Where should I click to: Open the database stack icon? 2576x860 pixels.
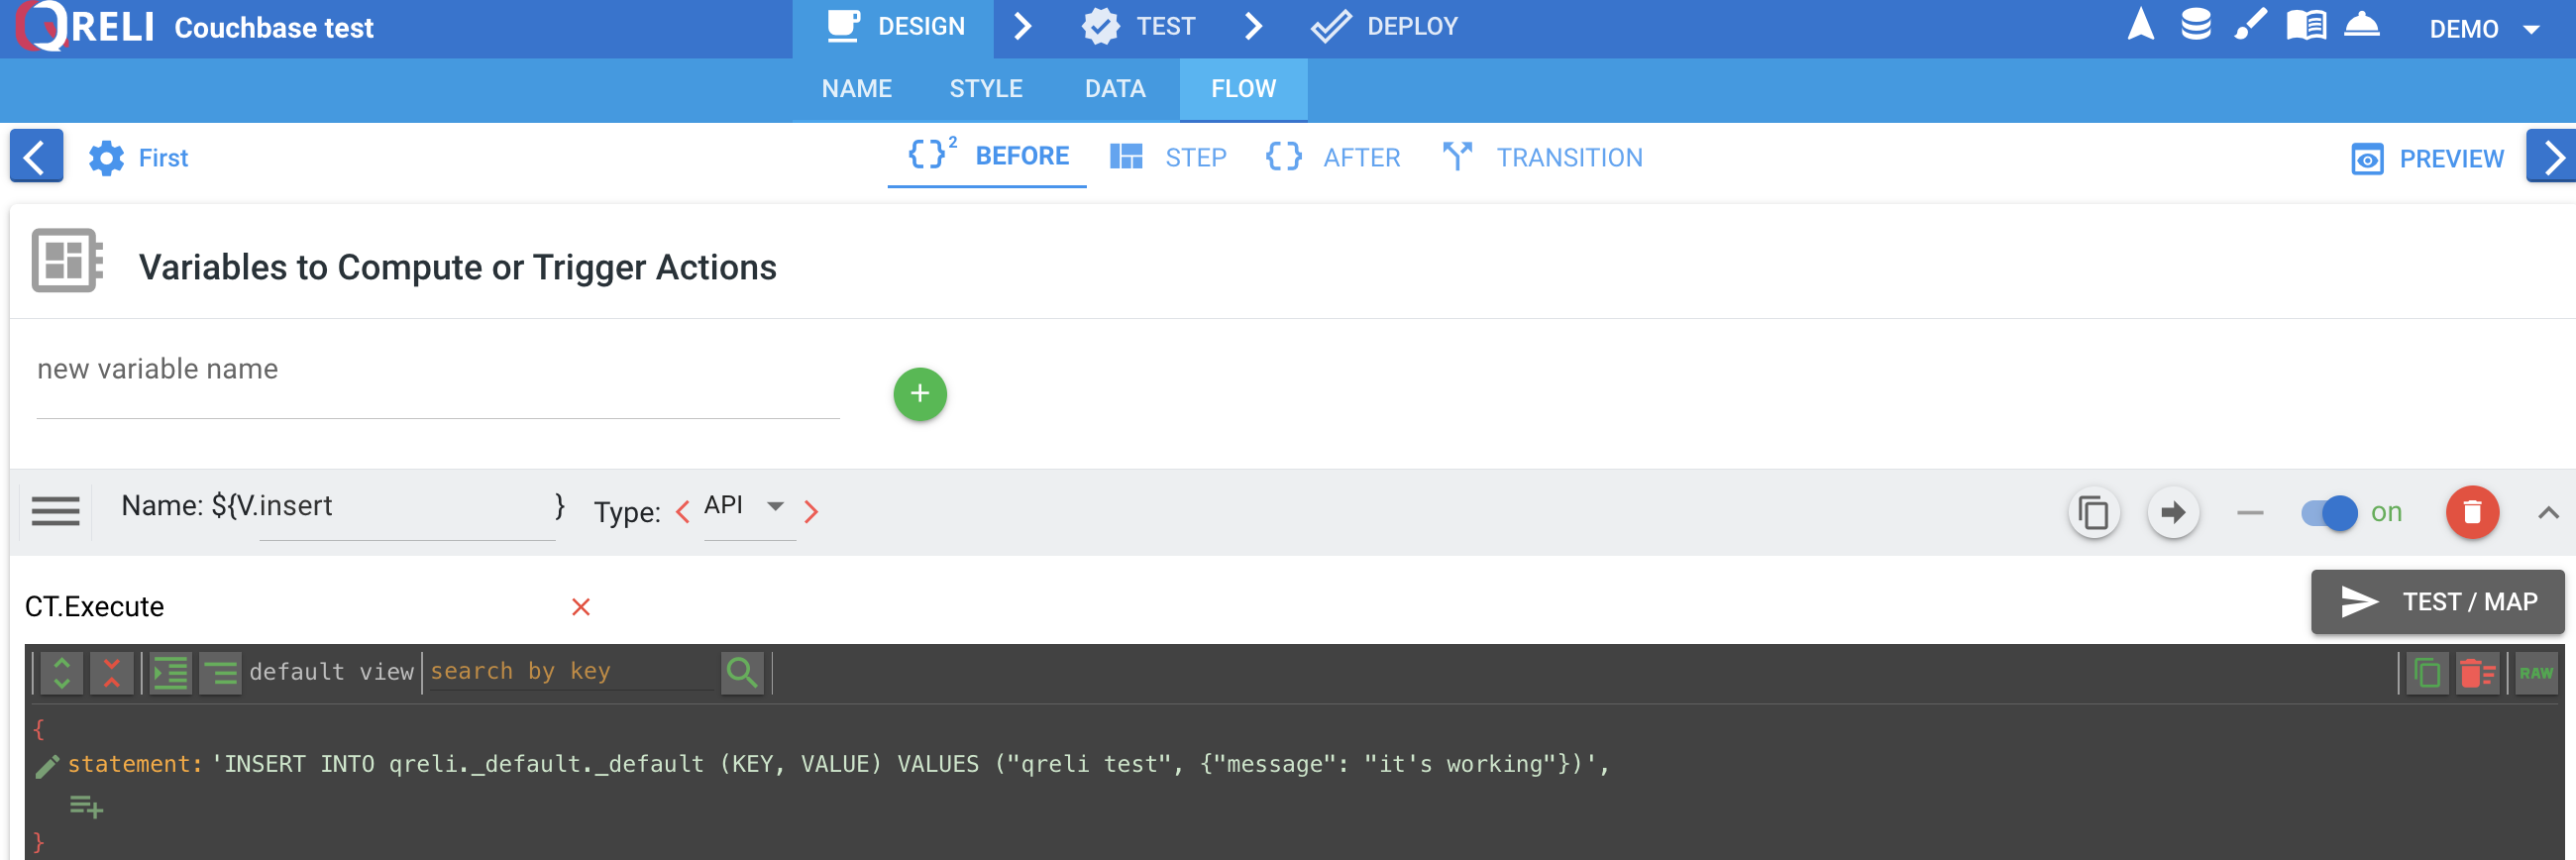(2195, 24)
